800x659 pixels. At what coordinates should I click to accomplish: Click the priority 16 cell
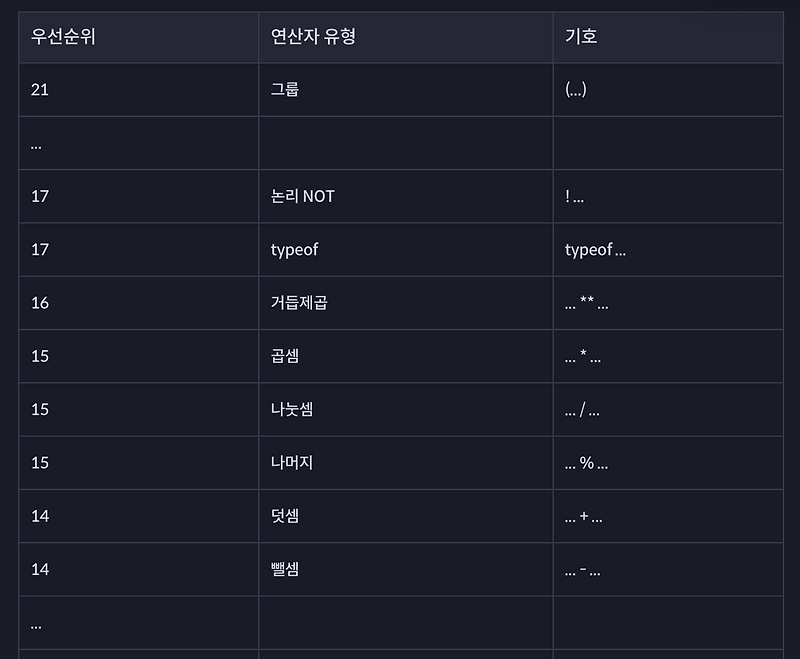click(x=138, y=303)
